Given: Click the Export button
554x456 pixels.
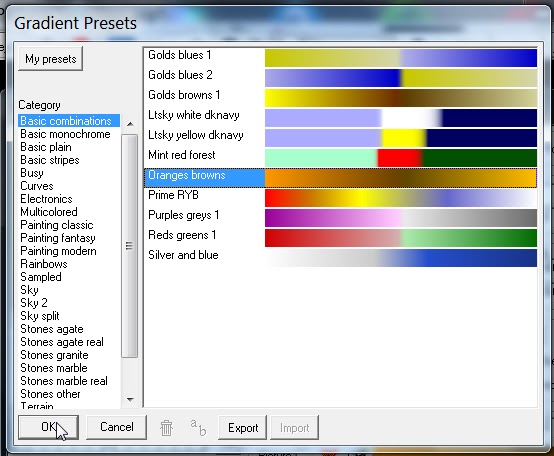Looking at the screenshot, I should click(x=243, y=428).
